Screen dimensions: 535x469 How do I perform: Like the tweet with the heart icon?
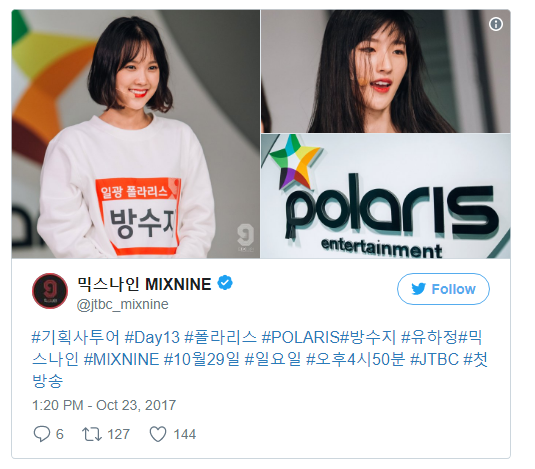(x=158, y=434)
